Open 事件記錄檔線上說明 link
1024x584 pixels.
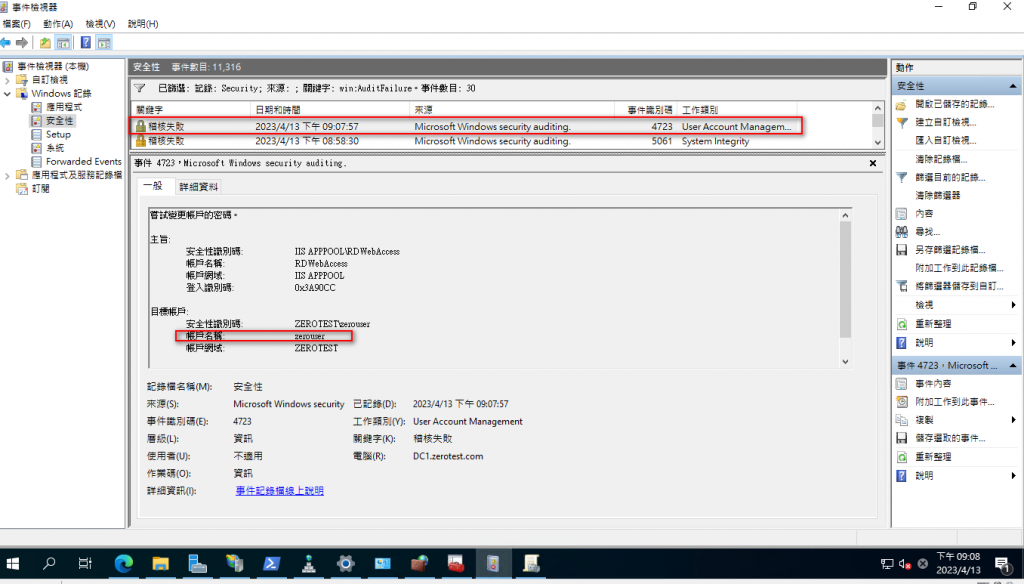[x=280, y=491]
